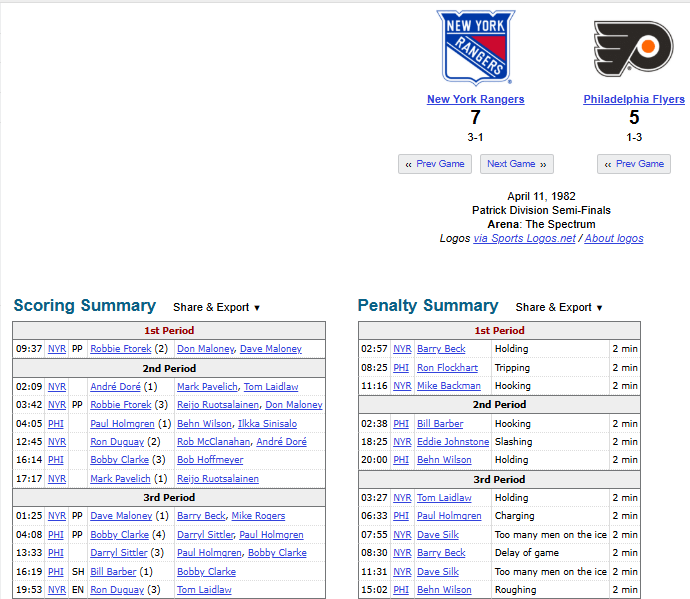Select 'Too many men on the ice' at 07:55

551,535
